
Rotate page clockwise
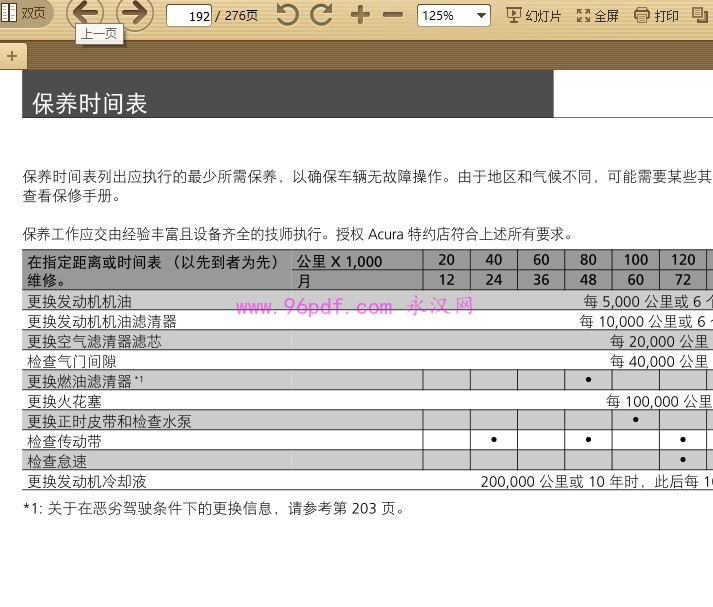[x=321, y=15]
